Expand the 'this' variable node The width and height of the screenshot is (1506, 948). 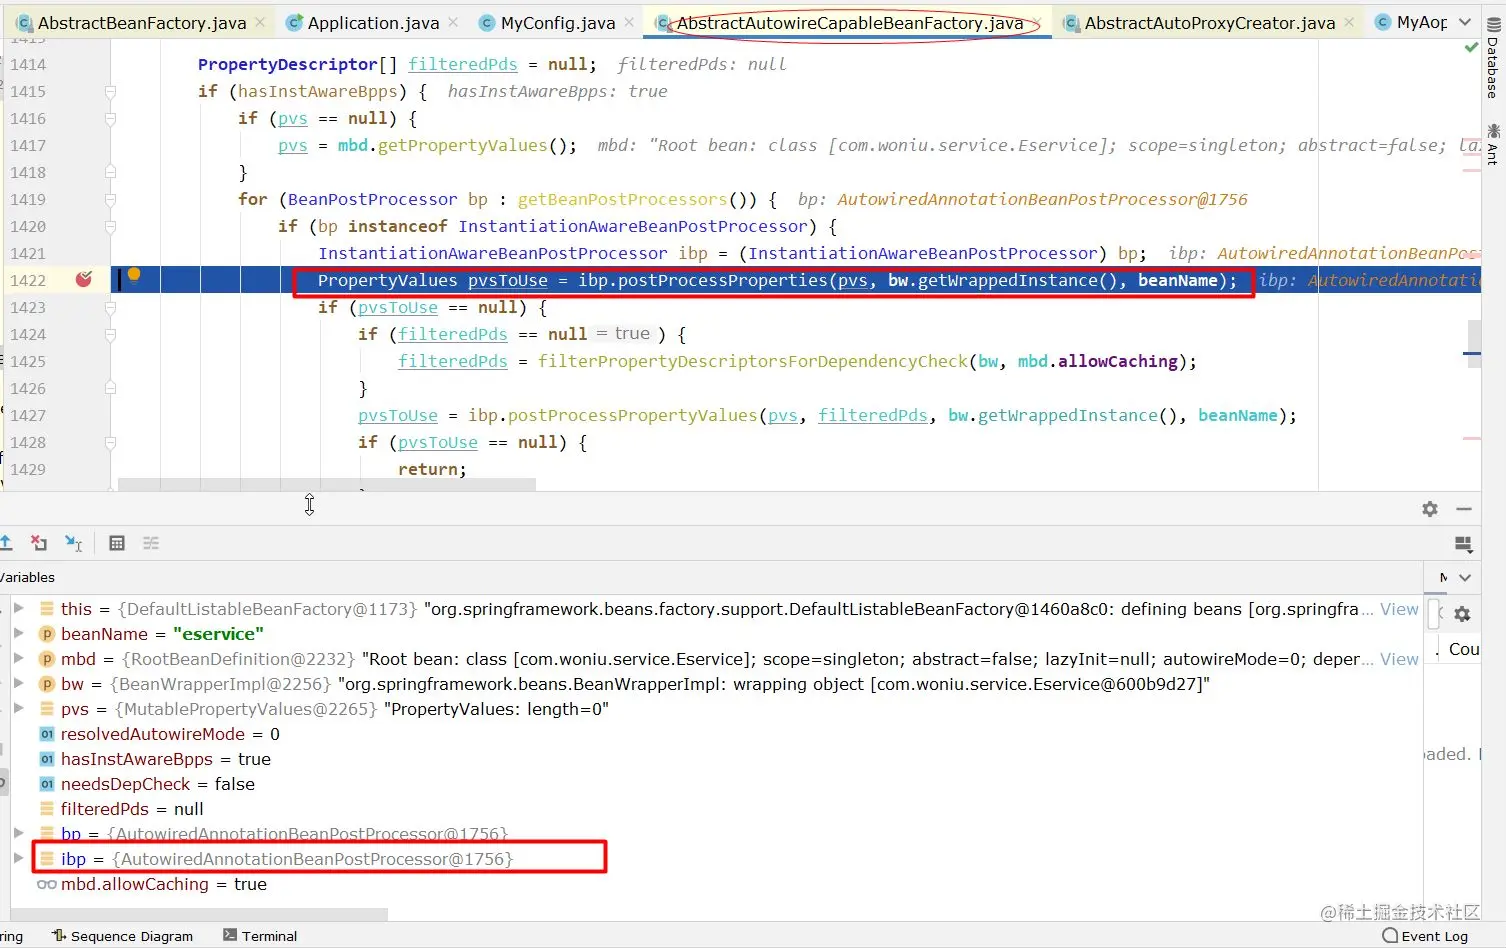tap(18, 608)
